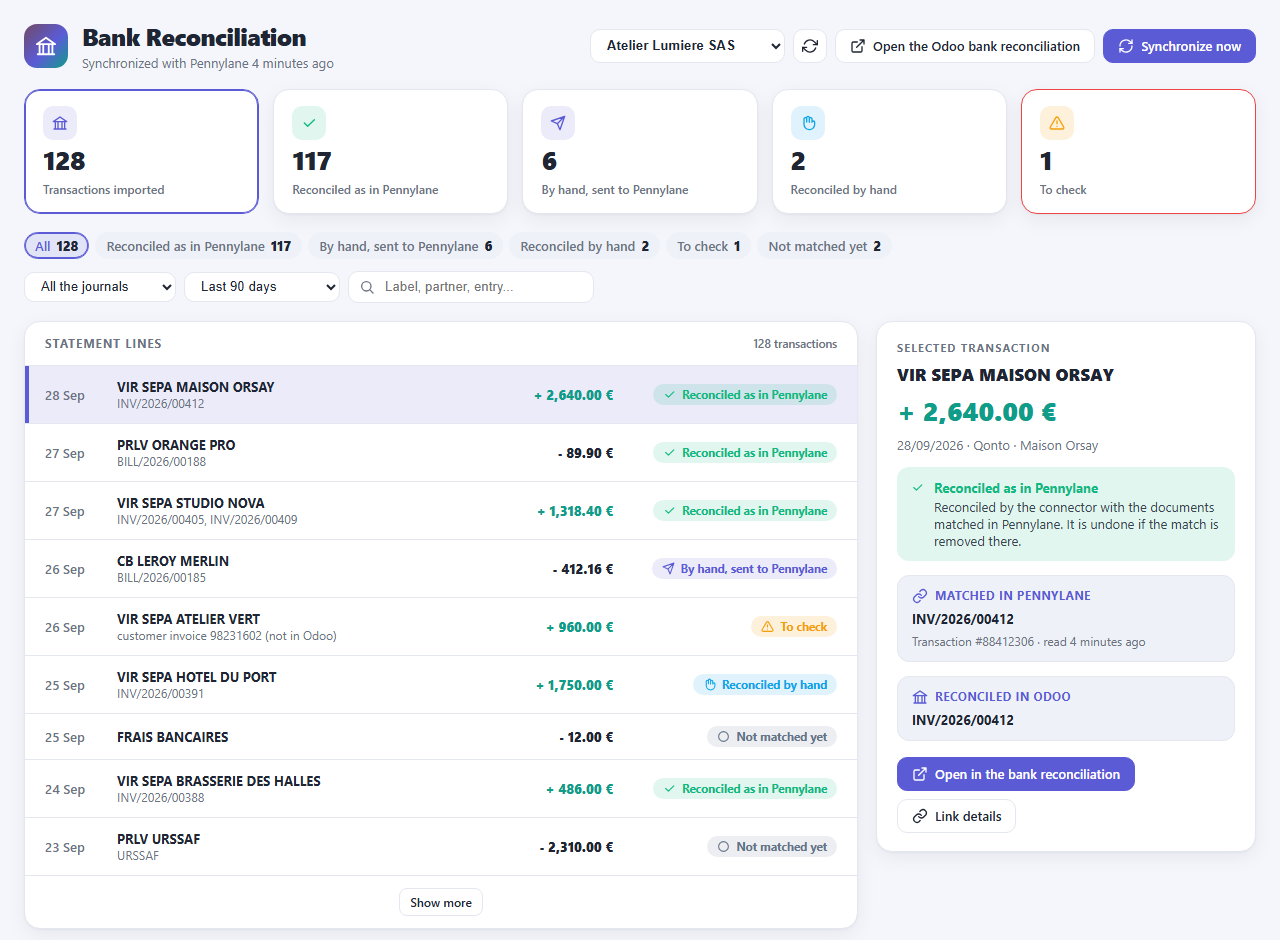Select the VIR SEPA BRASSERIE DES HALLES row
1280x940 pixels.
click(x=441, y=789)
